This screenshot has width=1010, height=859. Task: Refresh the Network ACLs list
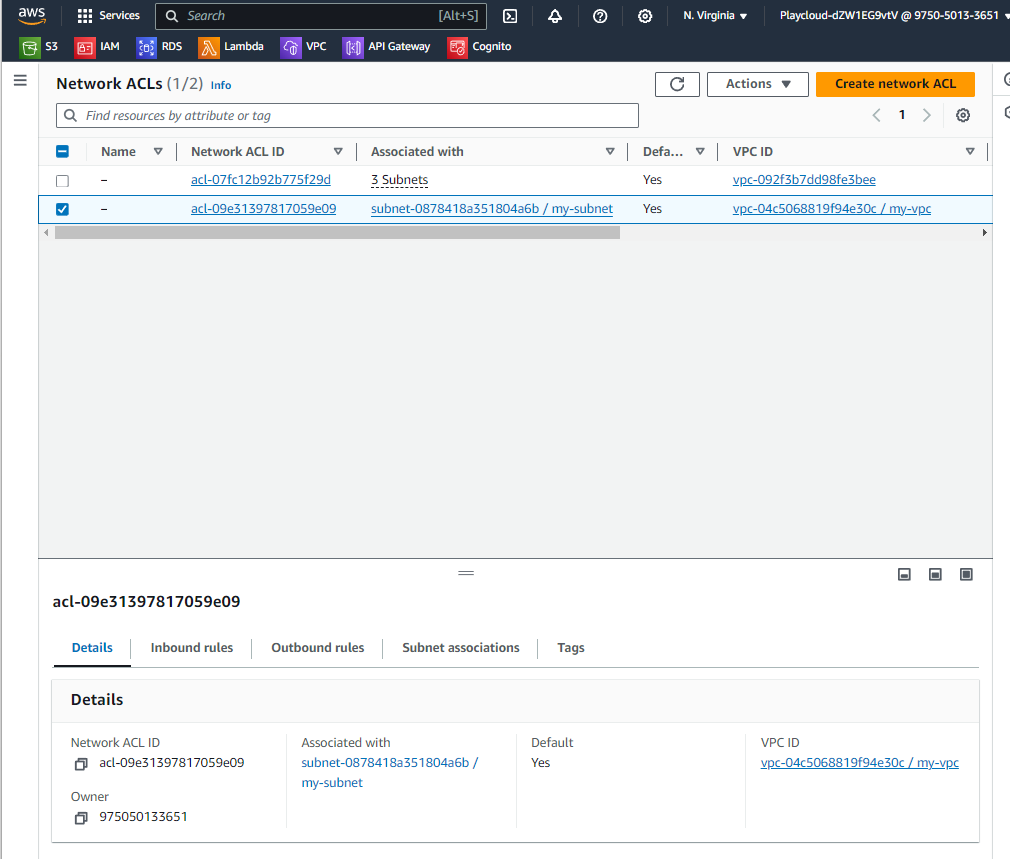[x=677, y=84]
